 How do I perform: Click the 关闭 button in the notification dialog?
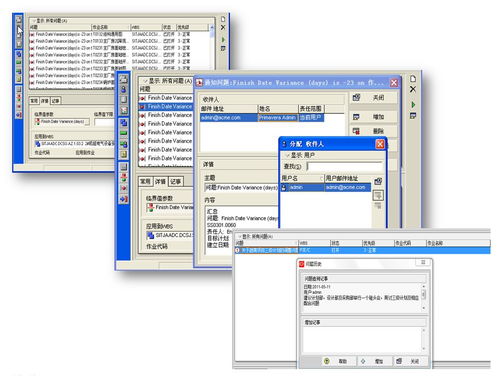[x=373, y=98]
